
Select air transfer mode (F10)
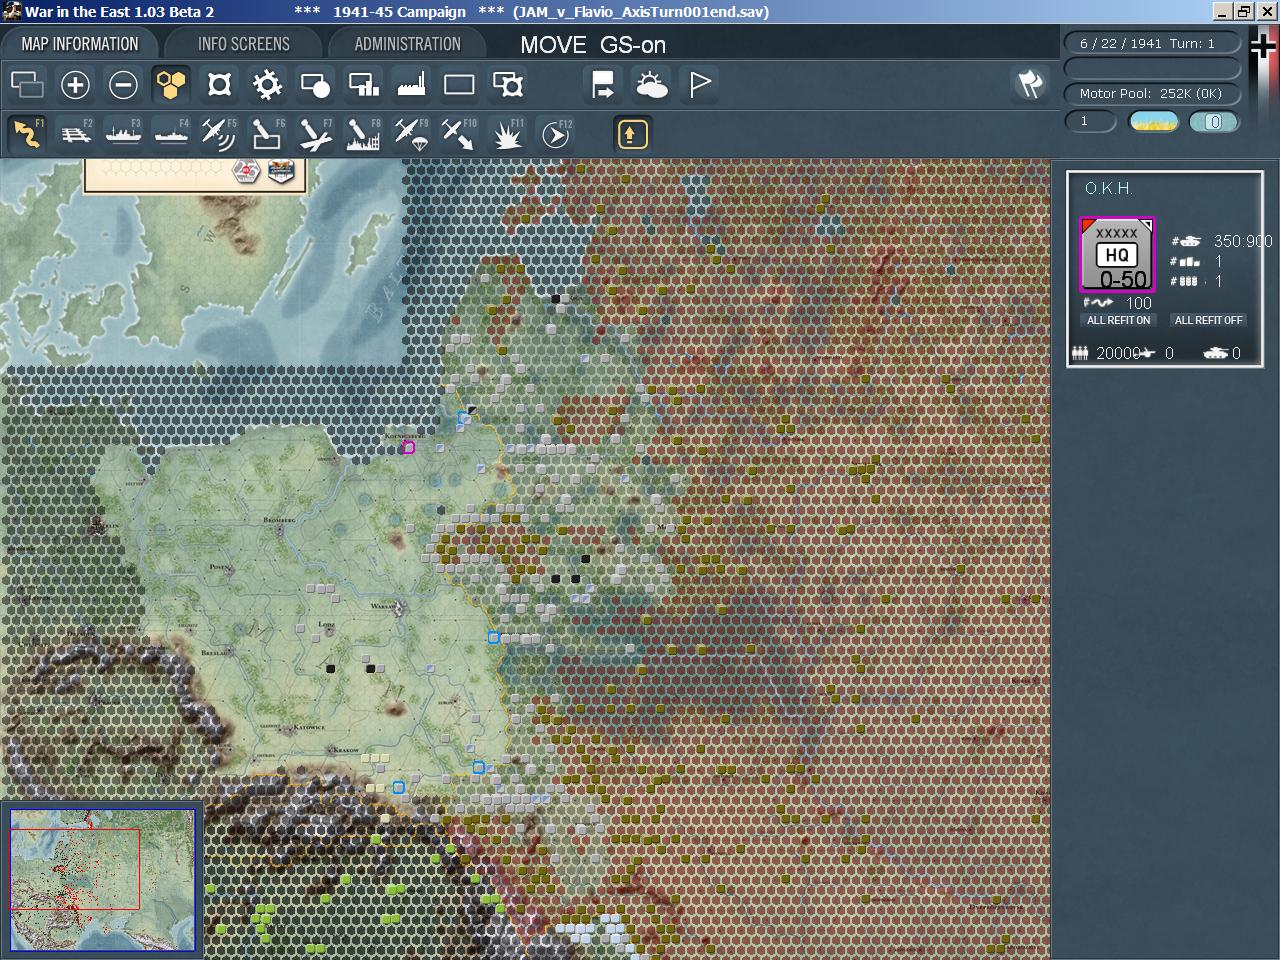tap(459, 134)
